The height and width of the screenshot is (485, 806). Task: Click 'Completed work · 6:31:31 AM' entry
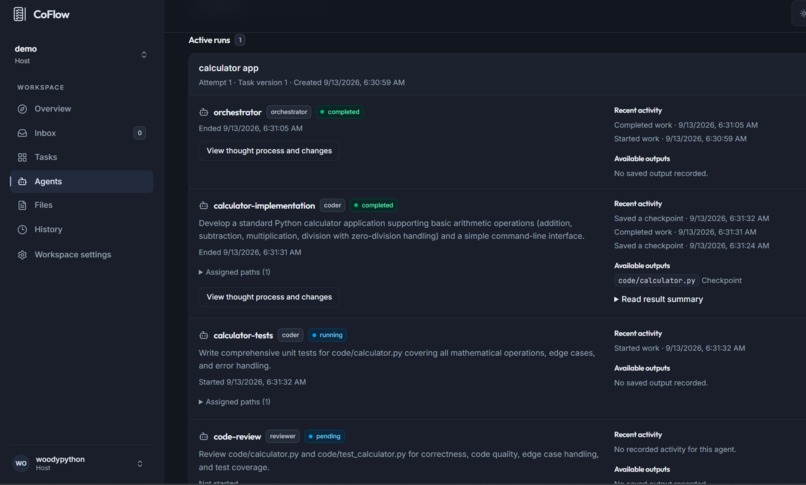(685, 232)
